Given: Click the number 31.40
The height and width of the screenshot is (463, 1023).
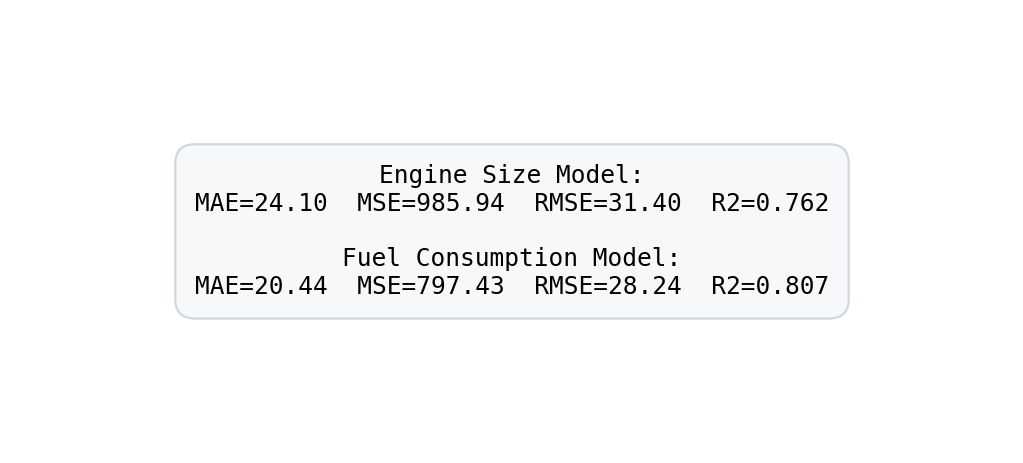Looking at the screenshot, I should [x=644, y=204].
